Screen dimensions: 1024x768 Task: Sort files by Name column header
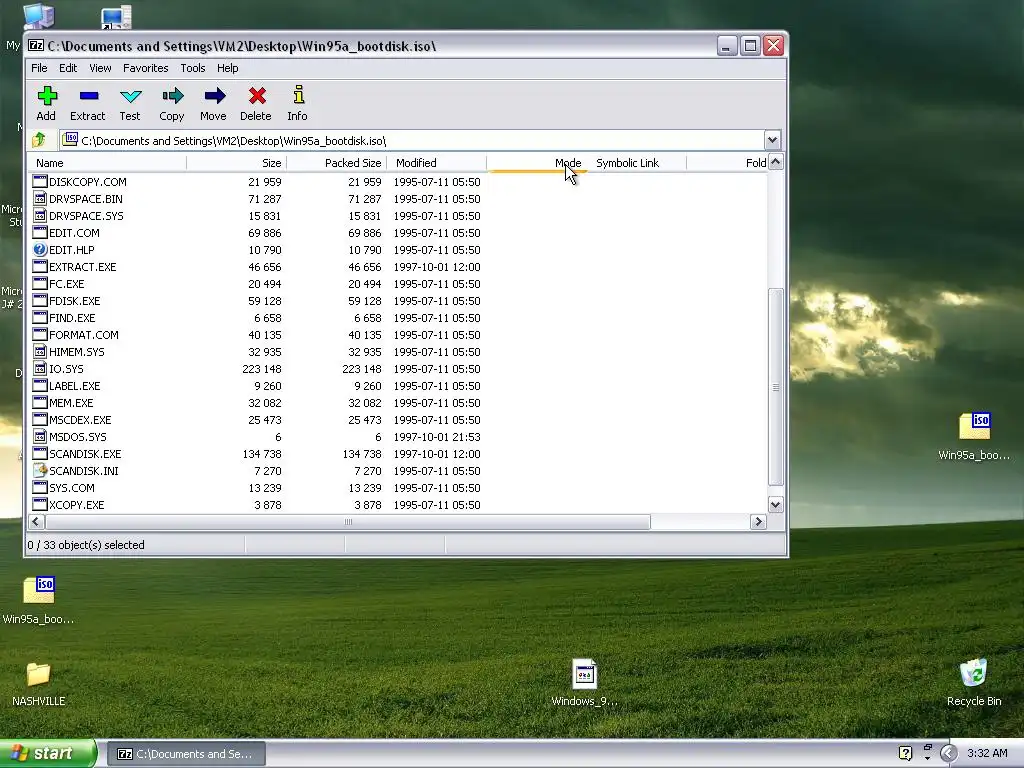point(107,163)
